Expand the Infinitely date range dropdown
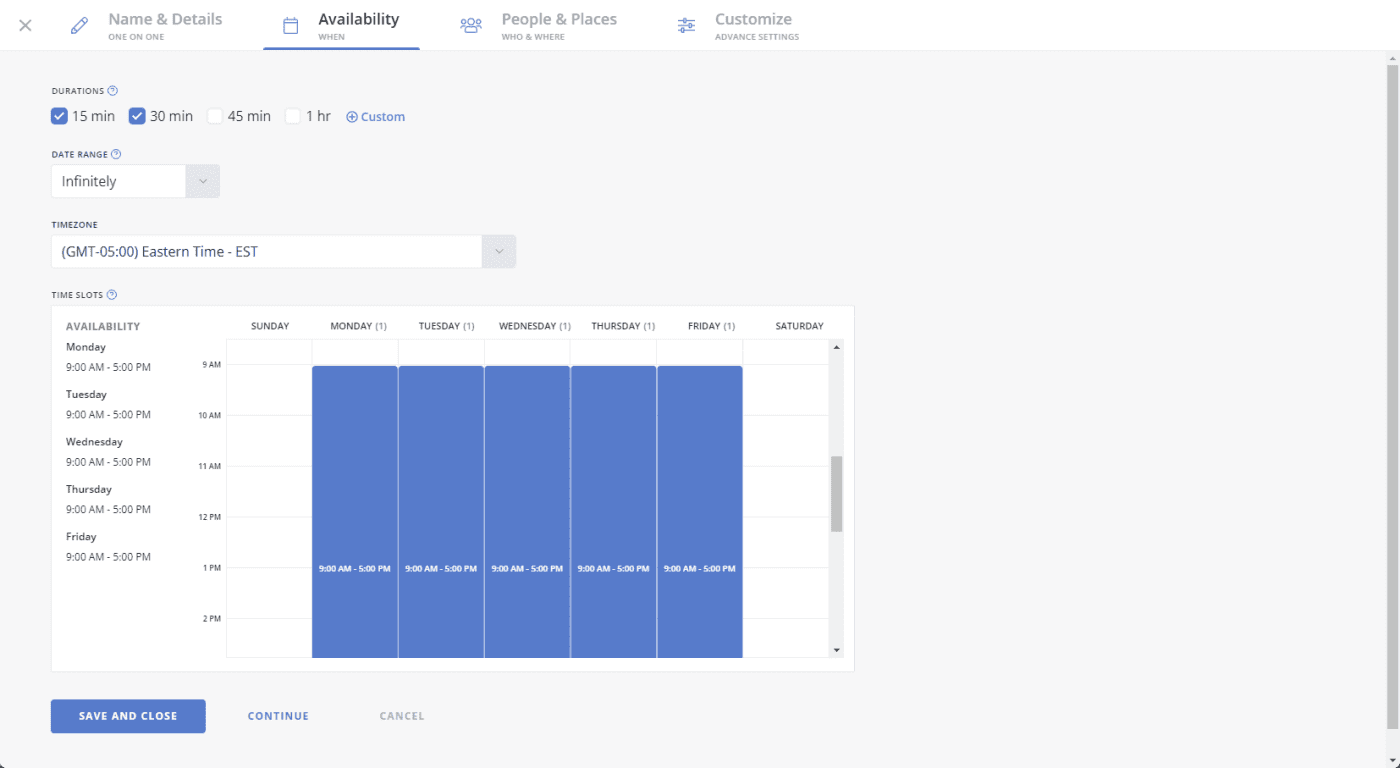 pyautogui.click(x=135, y=181)
